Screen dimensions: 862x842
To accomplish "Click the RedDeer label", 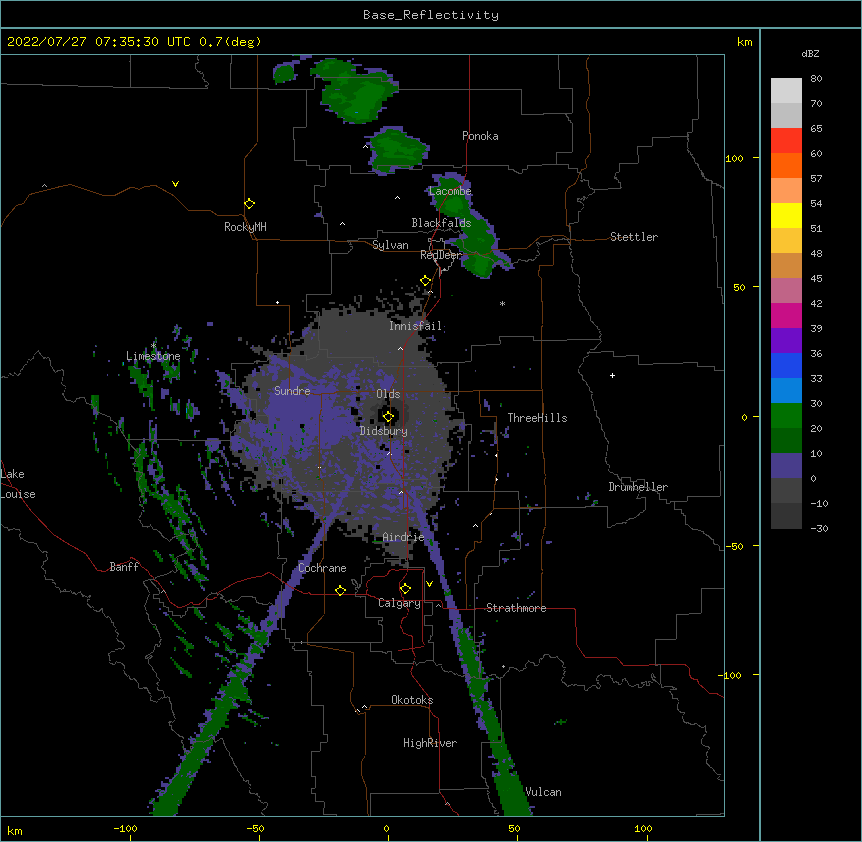I will (441, 255).
